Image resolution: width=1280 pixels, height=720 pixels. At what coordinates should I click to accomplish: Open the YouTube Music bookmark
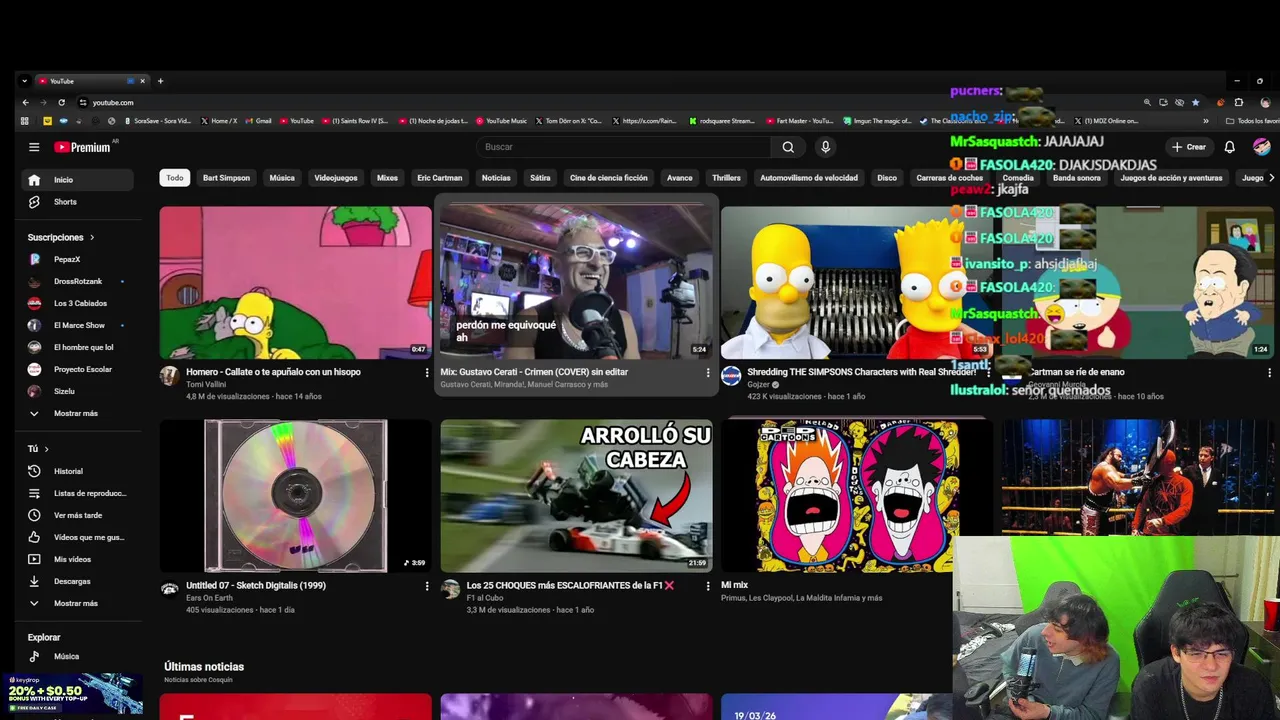[x=501, y=121]
